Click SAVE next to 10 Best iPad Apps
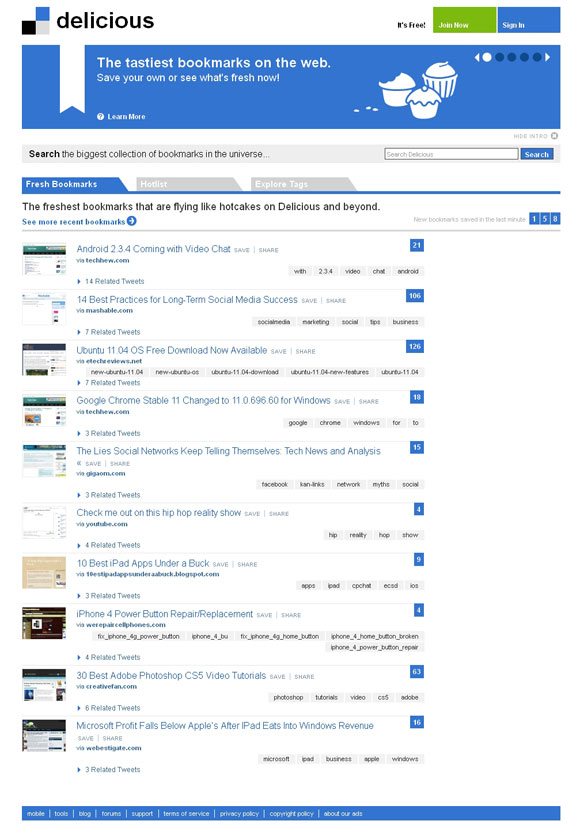Viewport: 580px width, 836px height. (x=221, y=564)
